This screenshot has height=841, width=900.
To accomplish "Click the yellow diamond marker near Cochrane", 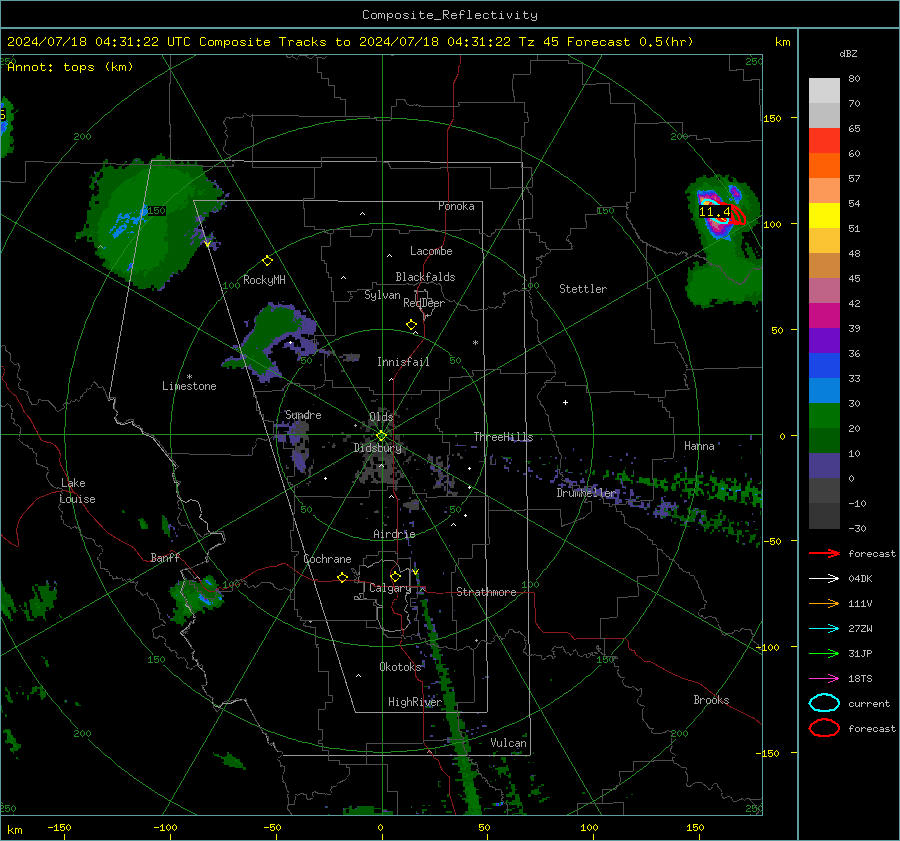I will (342, 578).
